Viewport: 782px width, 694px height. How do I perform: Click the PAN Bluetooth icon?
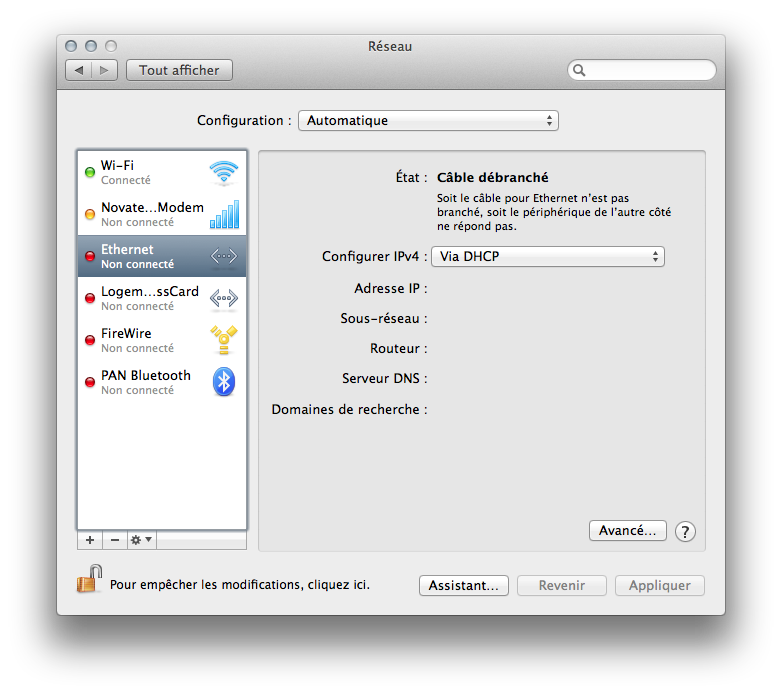(224, 382)
